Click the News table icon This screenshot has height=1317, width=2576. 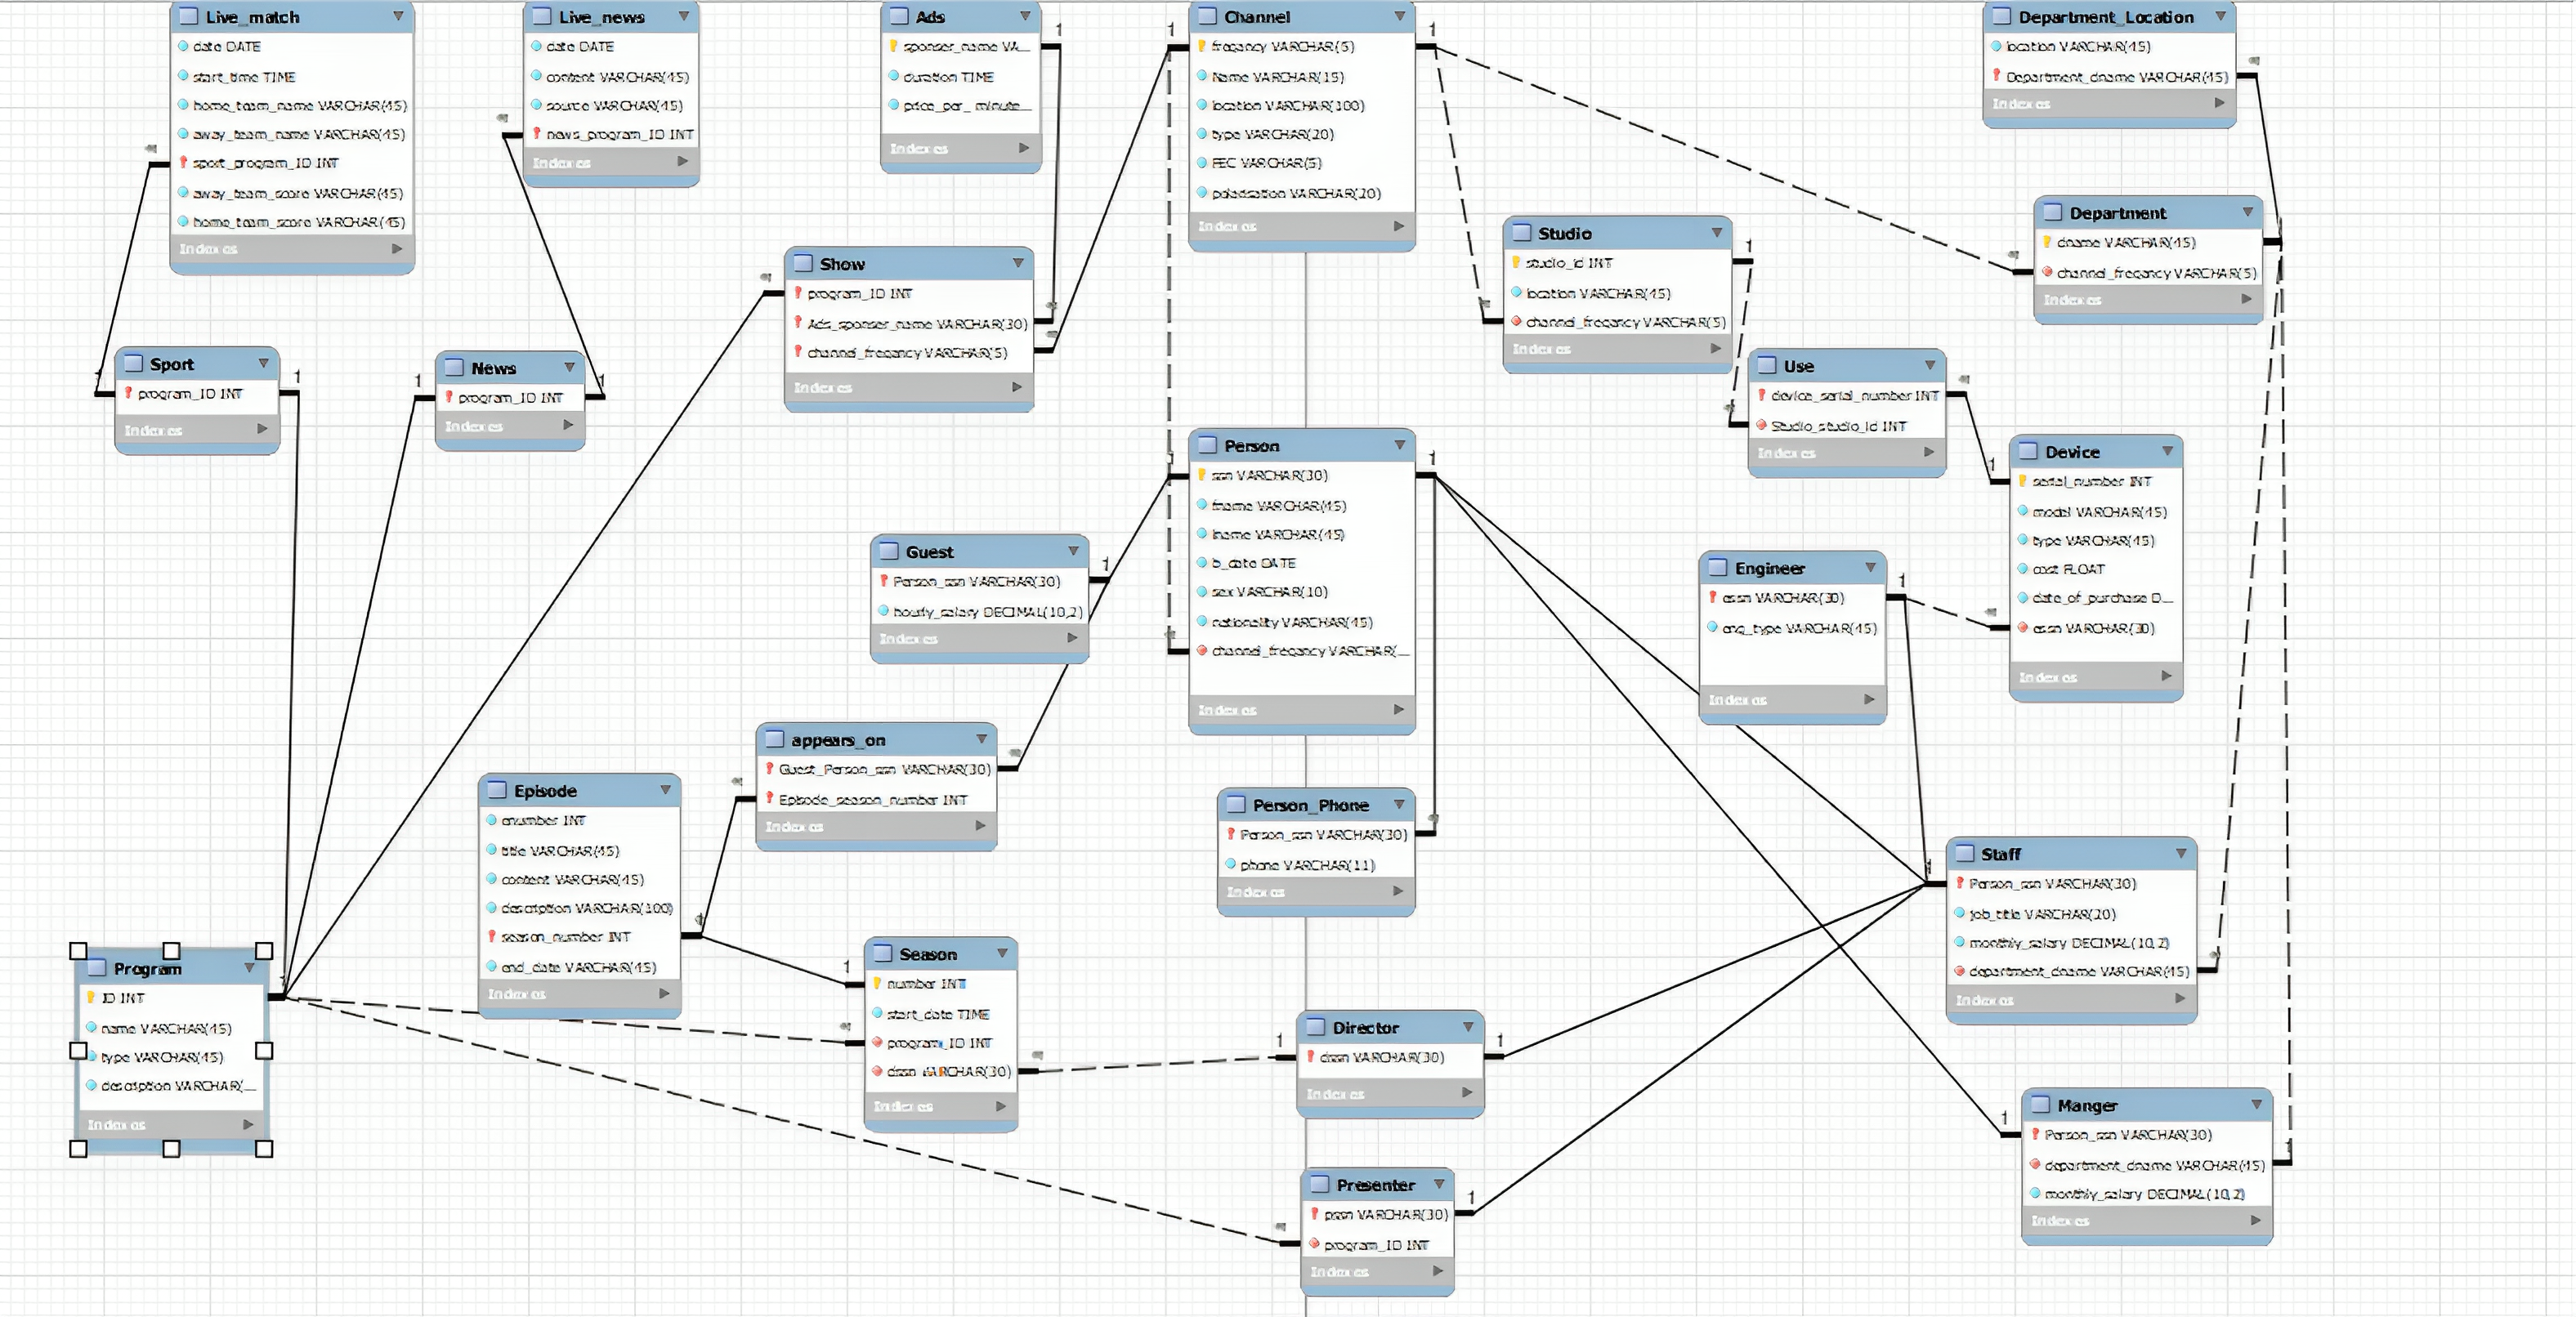[454, 367]
